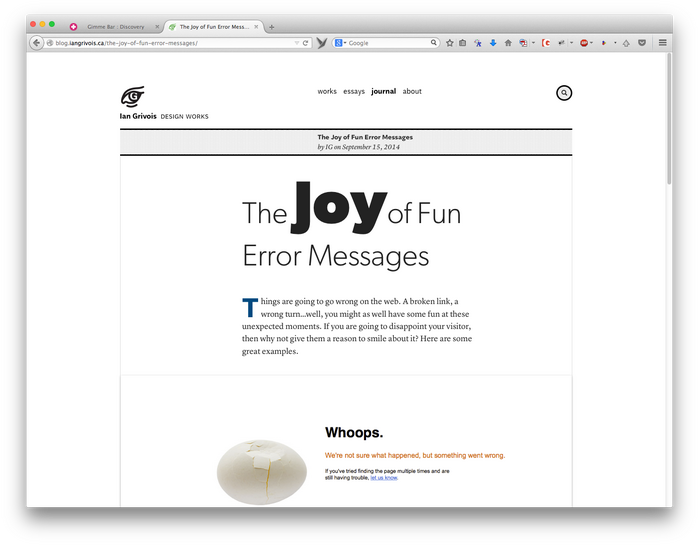Viewport: 699px width, 545px height.
Task: Open the downloads blue arrow icon
Action: [x=493, y=43]
